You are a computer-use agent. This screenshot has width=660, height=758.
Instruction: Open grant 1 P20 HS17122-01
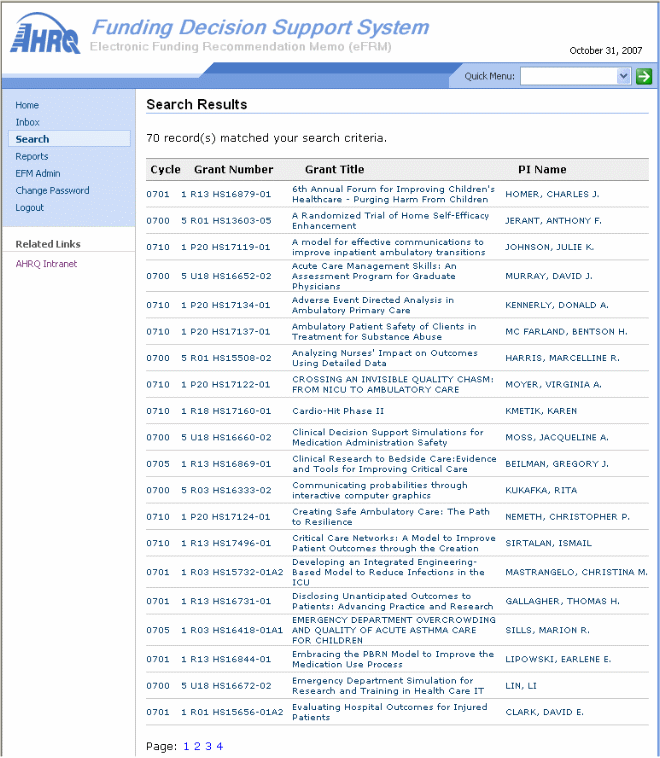pyautogui.click(x=226, y=385)
